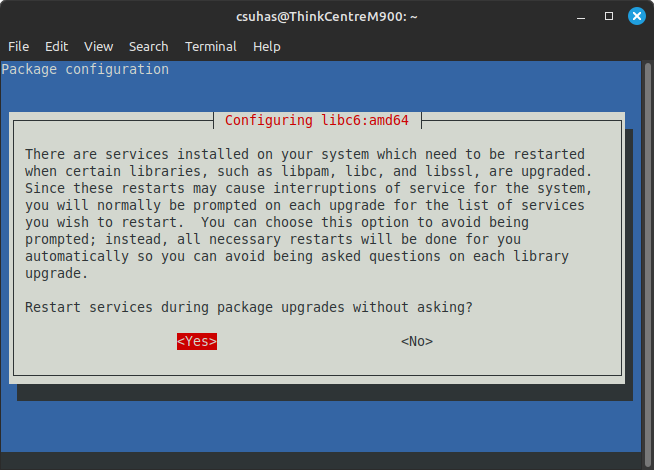
Task: Click the line starting 'automatically so you can avoid'
Action: click(297, 256)
